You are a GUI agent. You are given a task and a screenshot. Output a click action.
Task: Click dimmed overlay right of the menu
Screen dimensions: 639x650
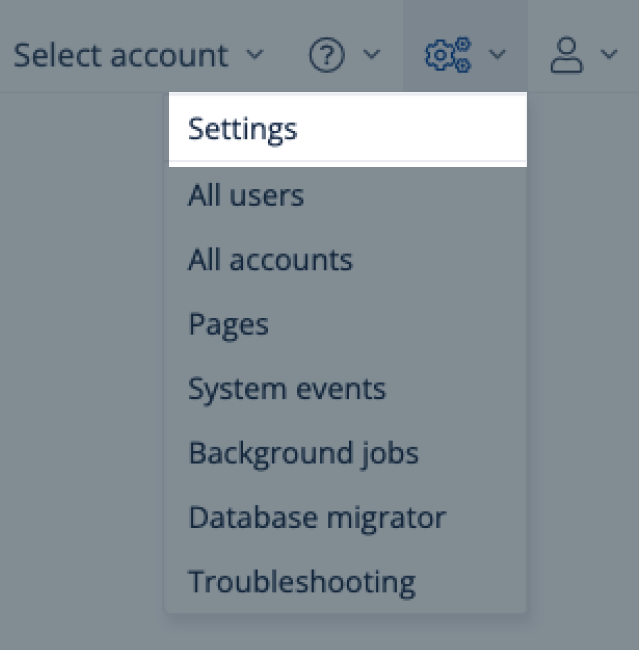pyautogui.click(x=585, y=350)
